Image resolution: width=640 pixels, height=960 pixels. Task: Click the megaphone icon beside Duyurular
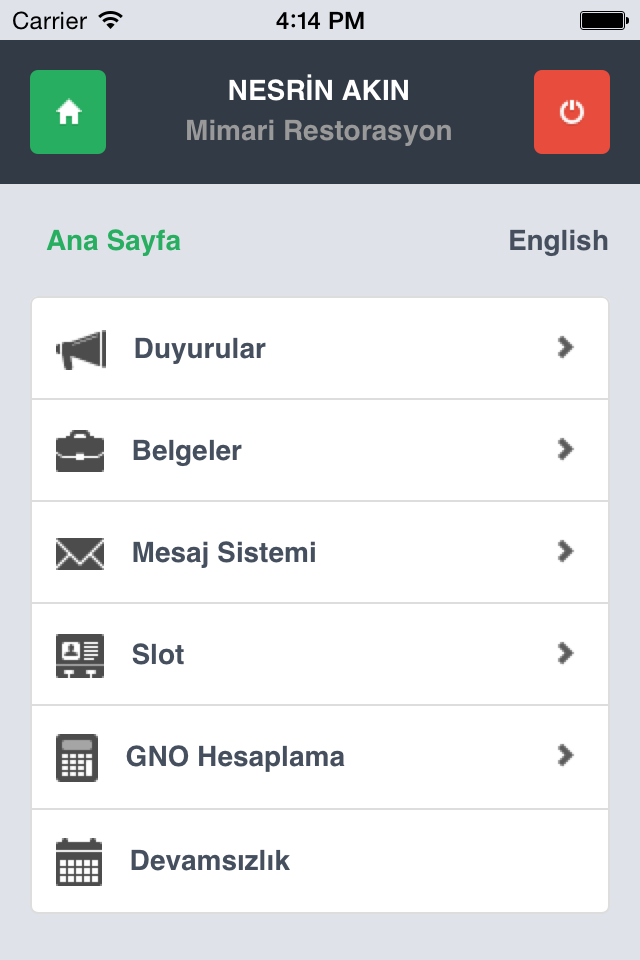coord(81,350)
